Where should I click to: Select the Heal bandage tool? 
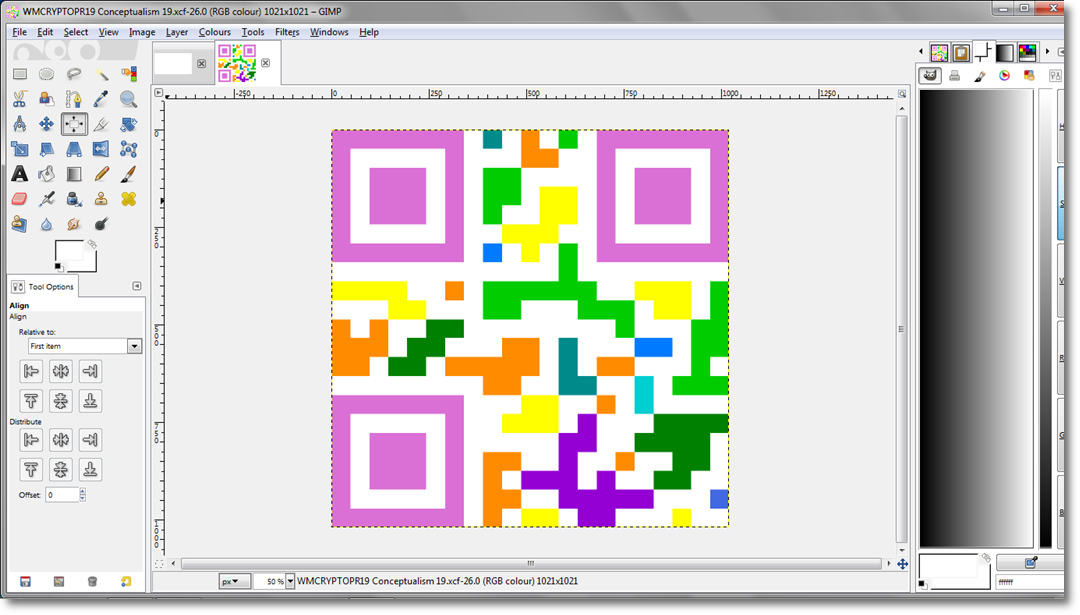129,199
